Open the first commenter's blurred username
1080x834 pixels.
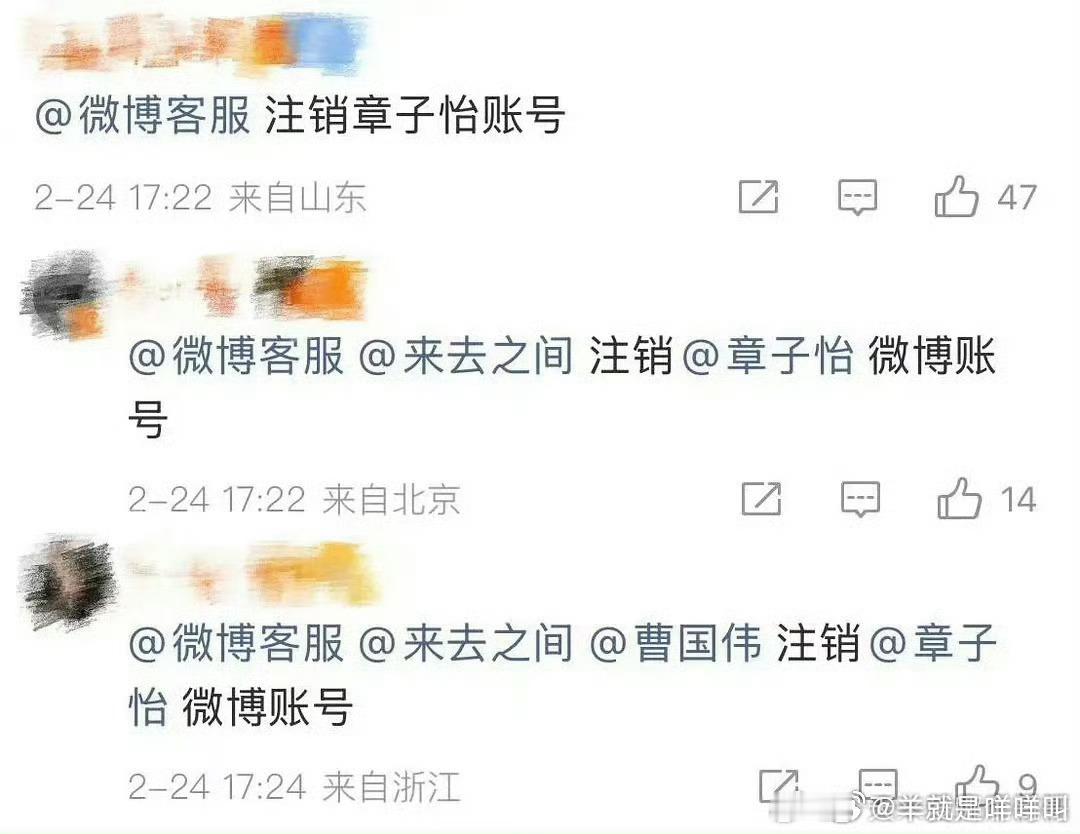(x=200, y=43)
